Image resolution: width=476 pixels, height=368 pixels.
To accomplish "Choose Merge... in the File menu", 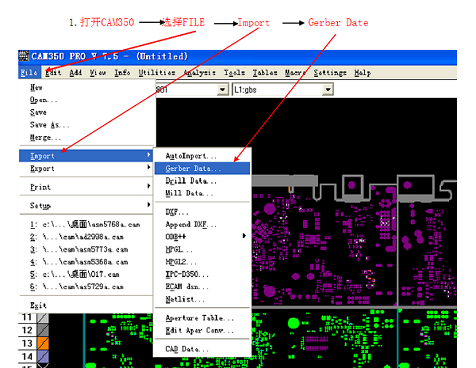I will click(87, 137).
